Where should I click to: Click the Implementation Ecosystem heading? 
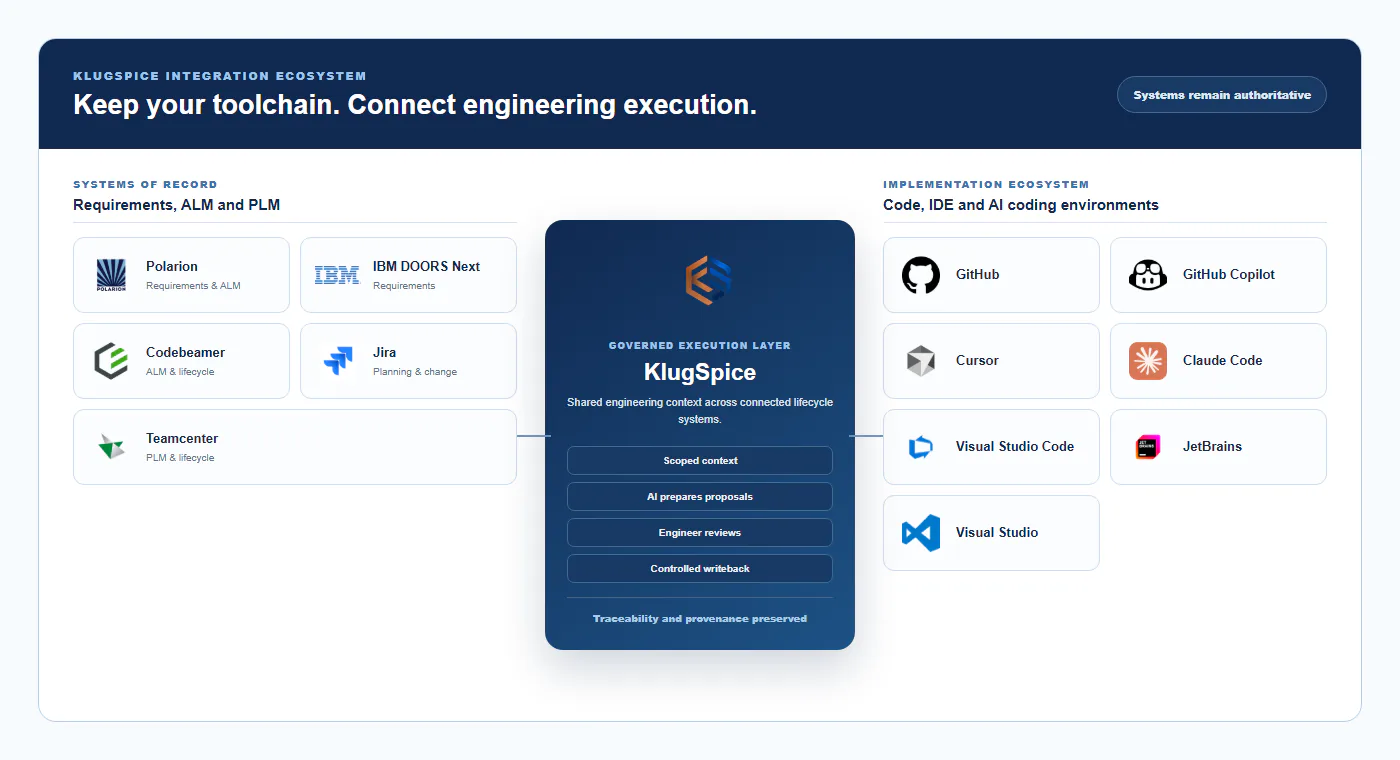(986, 185)
